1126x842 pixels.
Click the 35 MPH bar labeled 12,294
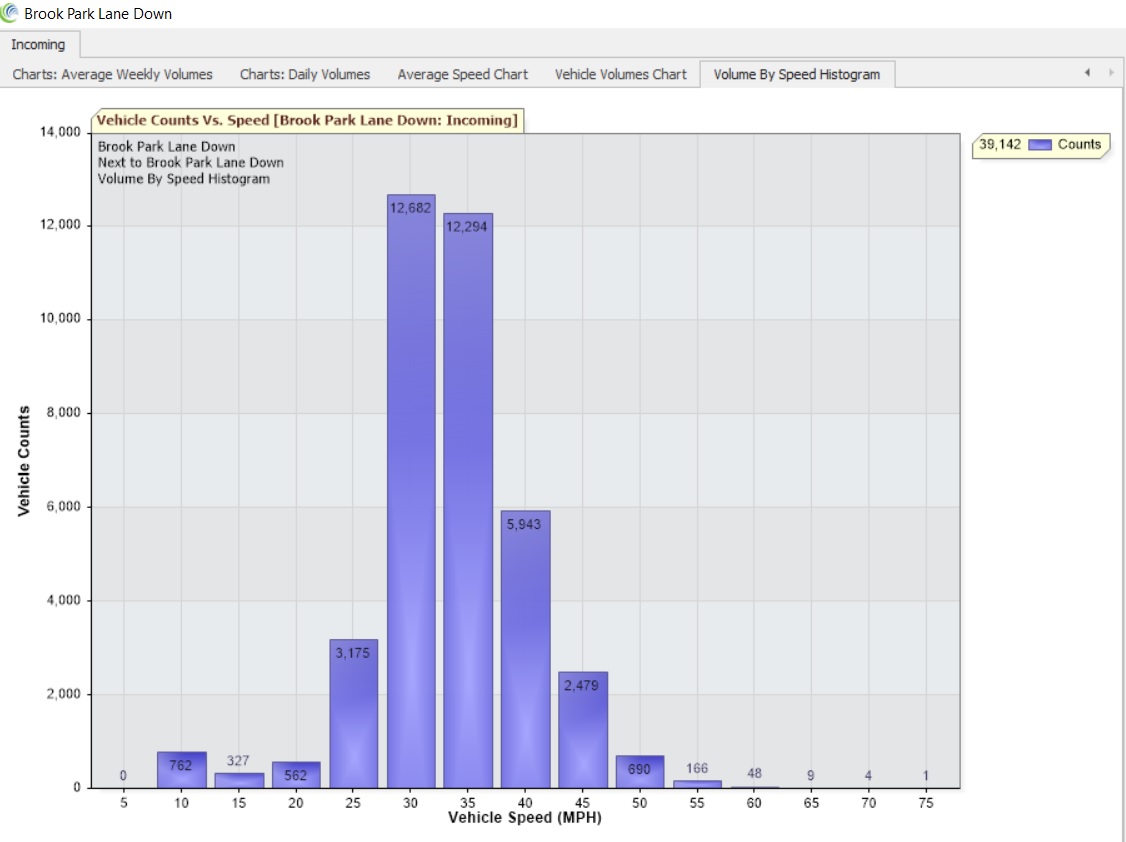pos(467,500)
